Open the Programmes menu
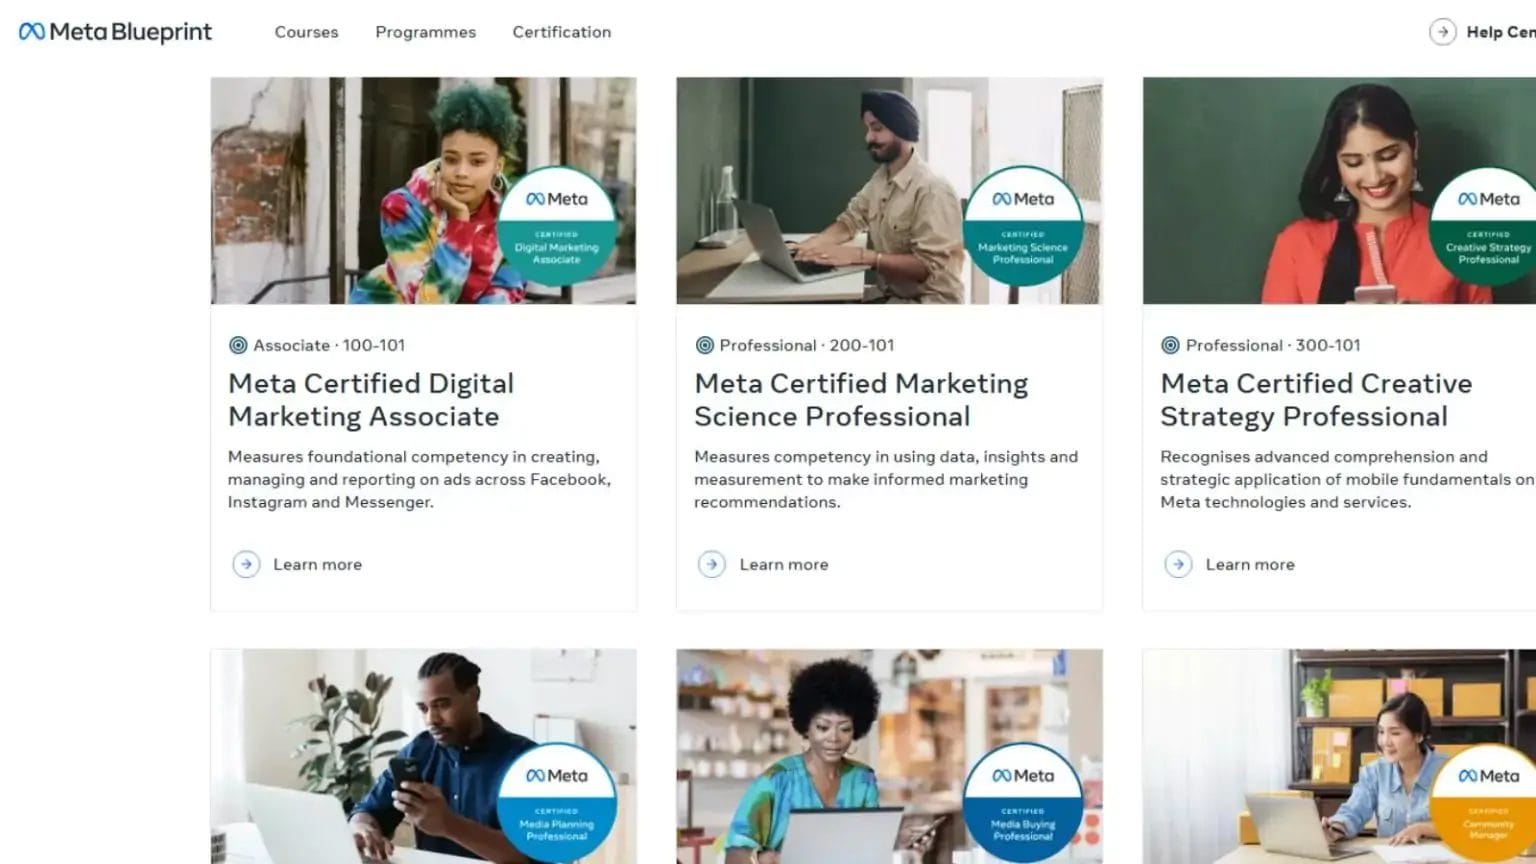This screenshot has width=1536, height=864. click(x=425, y=32)
